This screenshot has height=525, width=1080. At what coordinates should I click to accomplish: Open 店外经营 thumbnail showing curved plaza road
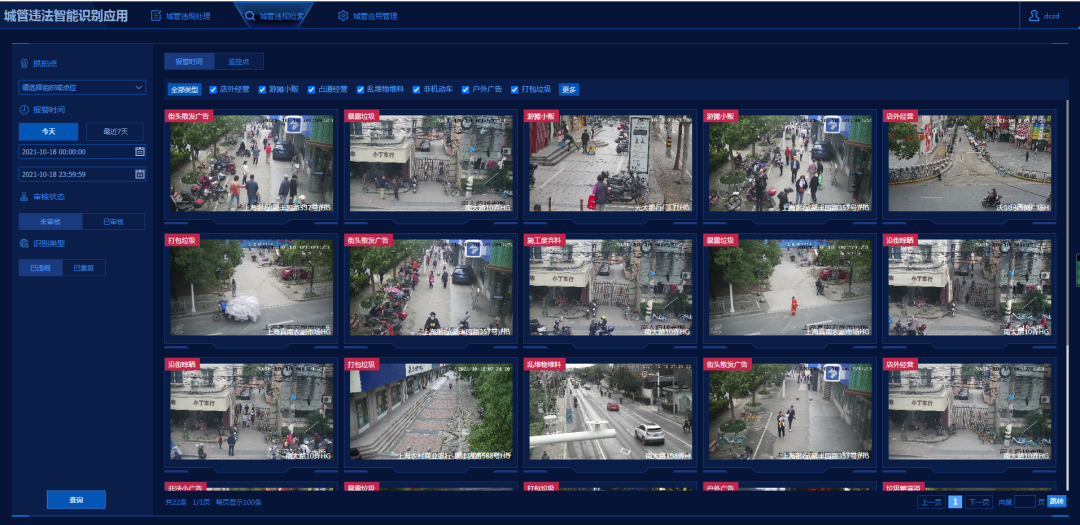(969, 162)
